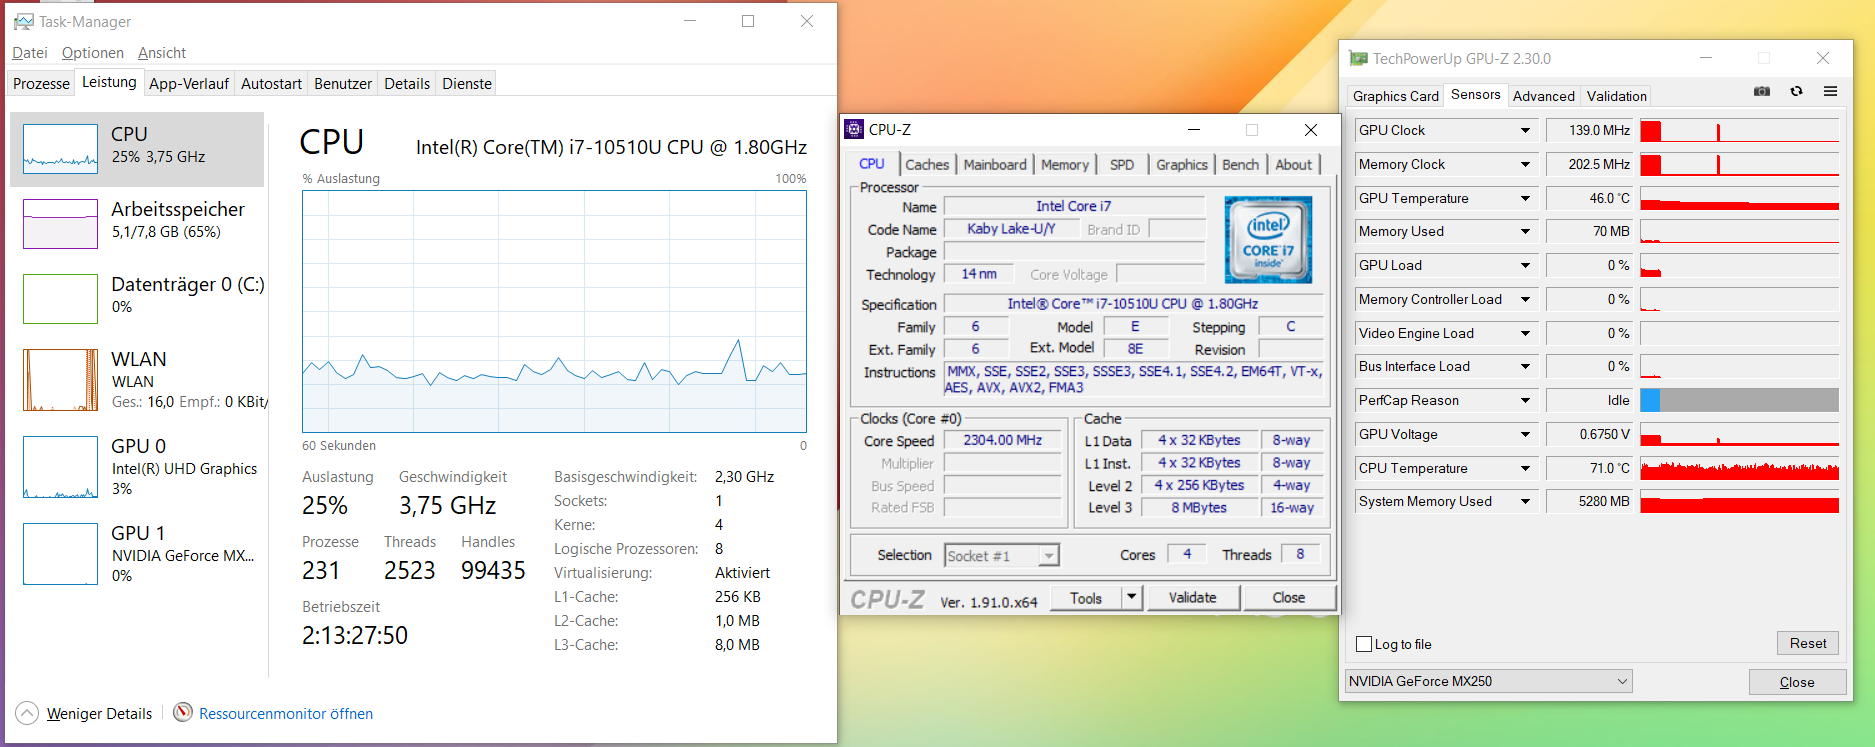The image size is (1875, 747).
Task: Click the GPU-Z title bar icon
Action: (1358, 58)
